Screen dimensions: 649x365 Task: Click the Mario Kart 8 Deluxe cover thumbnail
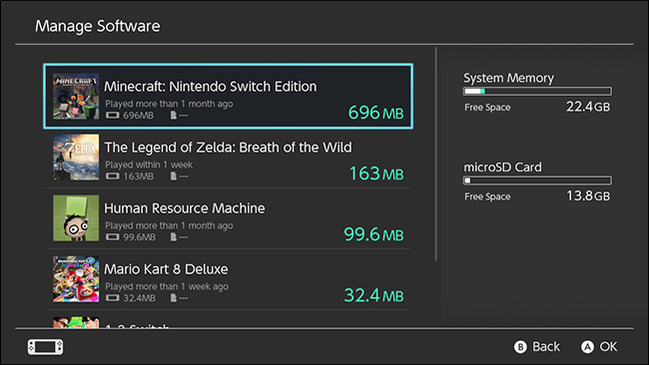click(76, 279)
